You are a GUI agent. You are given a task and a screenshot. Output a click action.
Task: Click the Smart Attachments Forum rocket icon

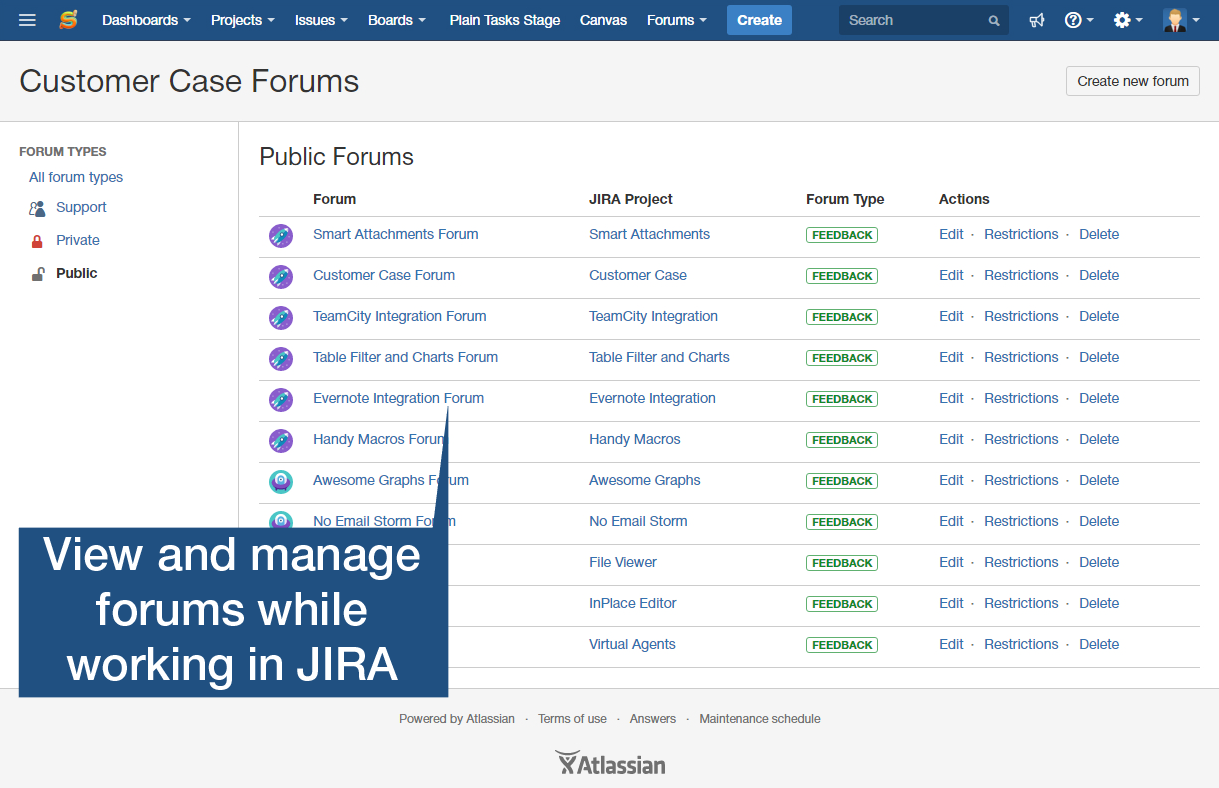click(x=281, y=236)
